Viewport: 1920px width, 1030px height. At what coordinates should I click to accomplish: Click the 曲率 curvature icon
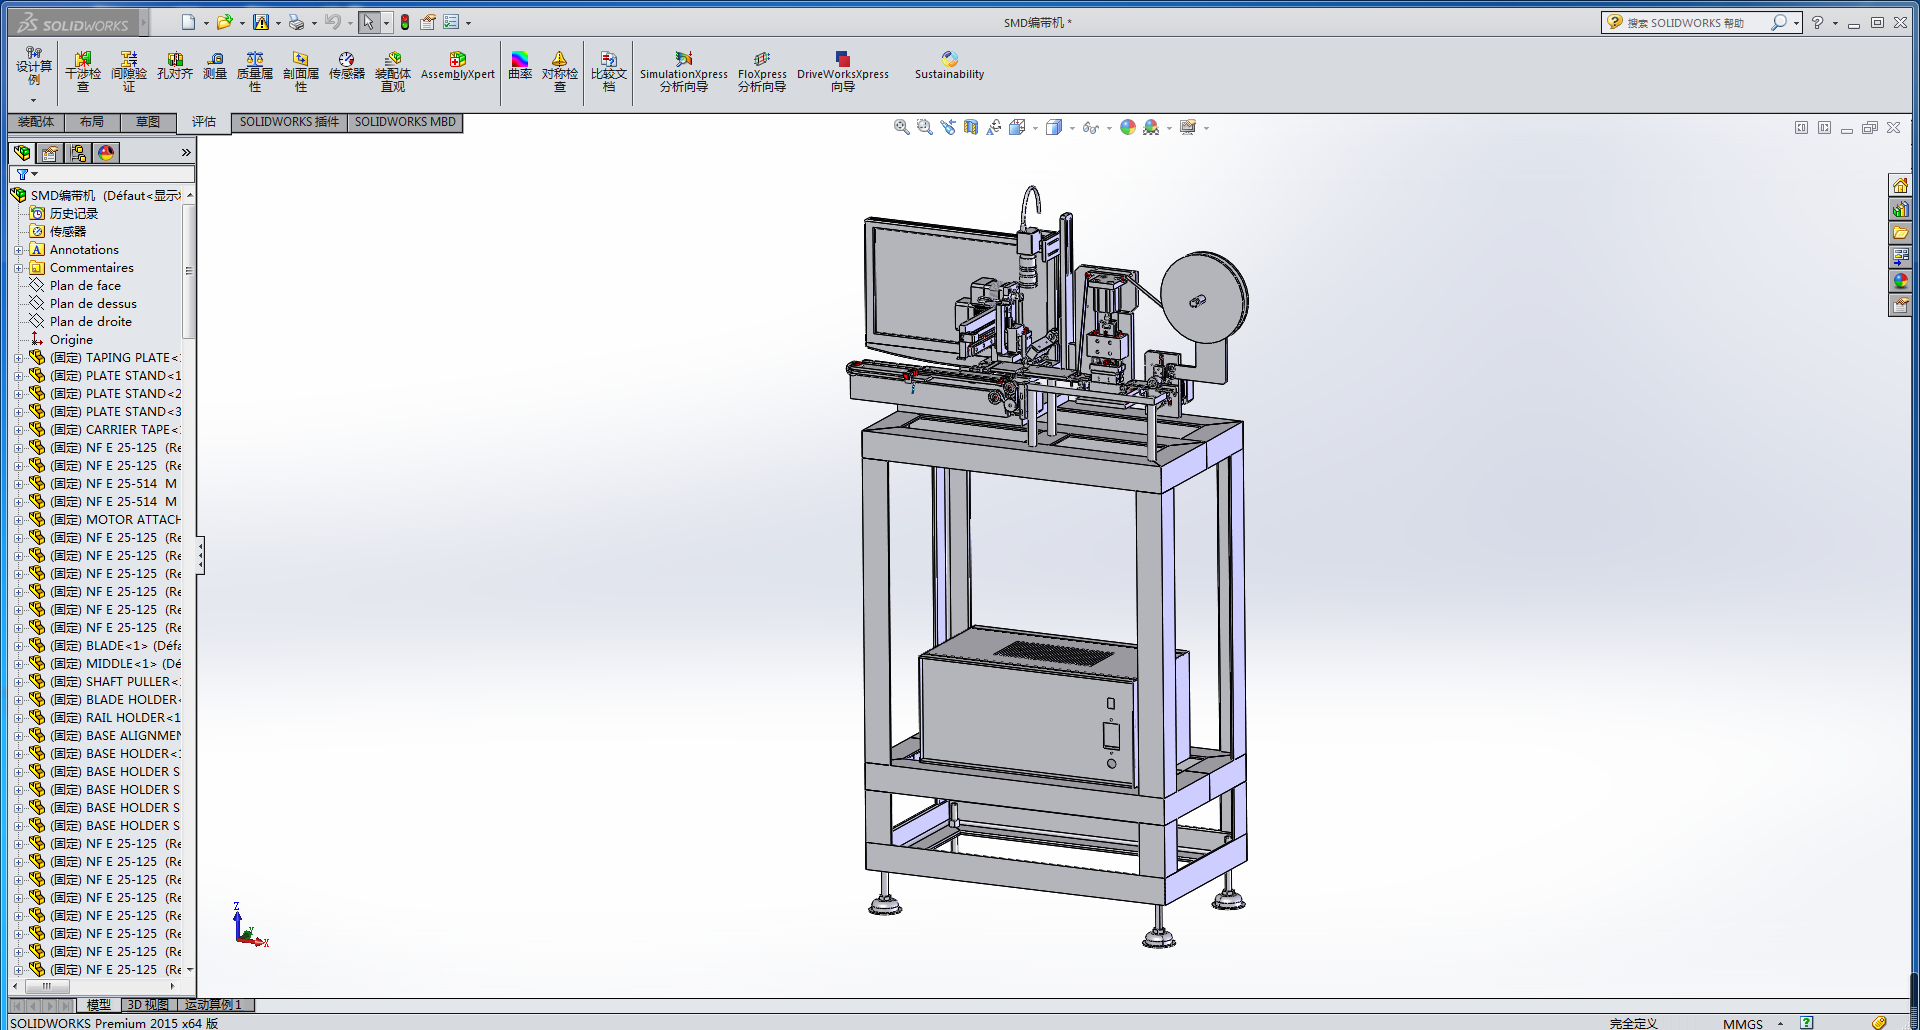(x=520, y=66)
